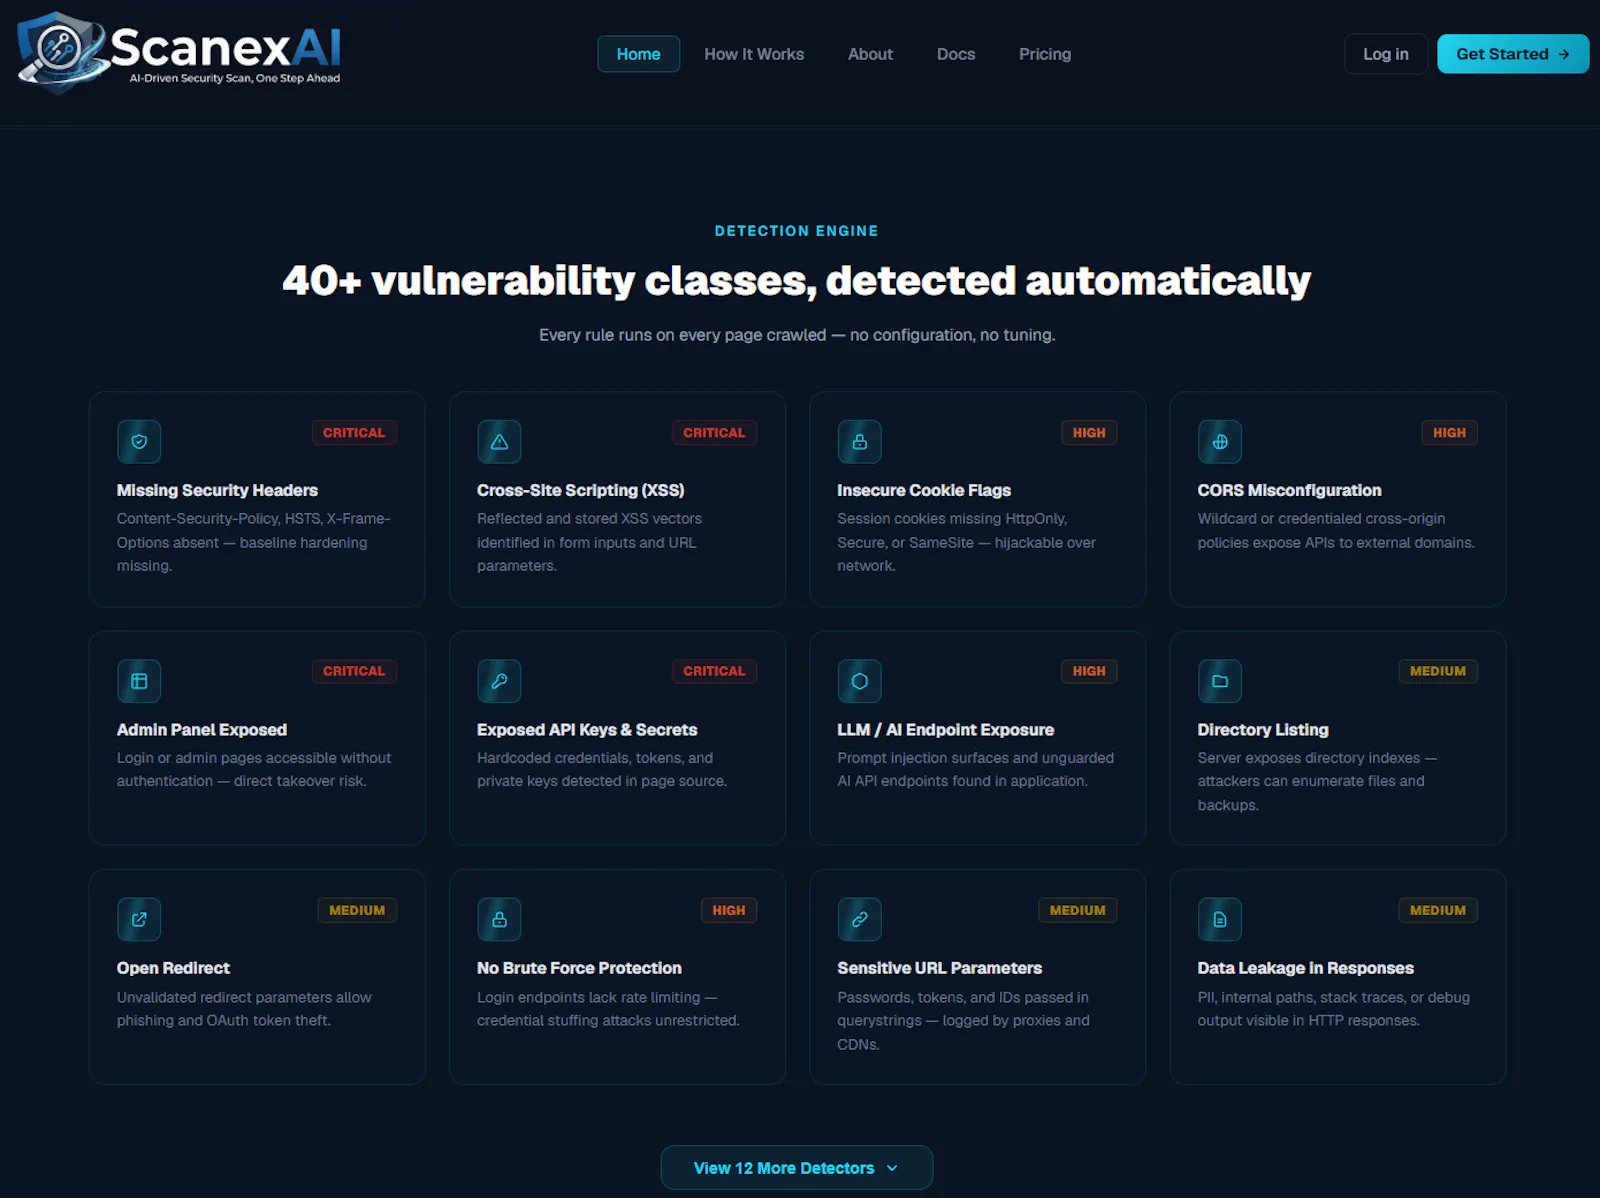Select the Insecure Cookie Flags title
The width and height of the screenshot is (1600, 1198).
pos(924,490)
